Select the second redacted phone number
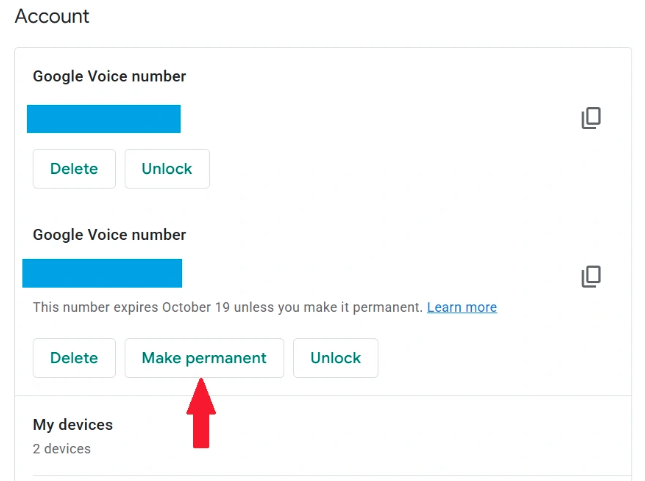645x481 pixels. 102,273
